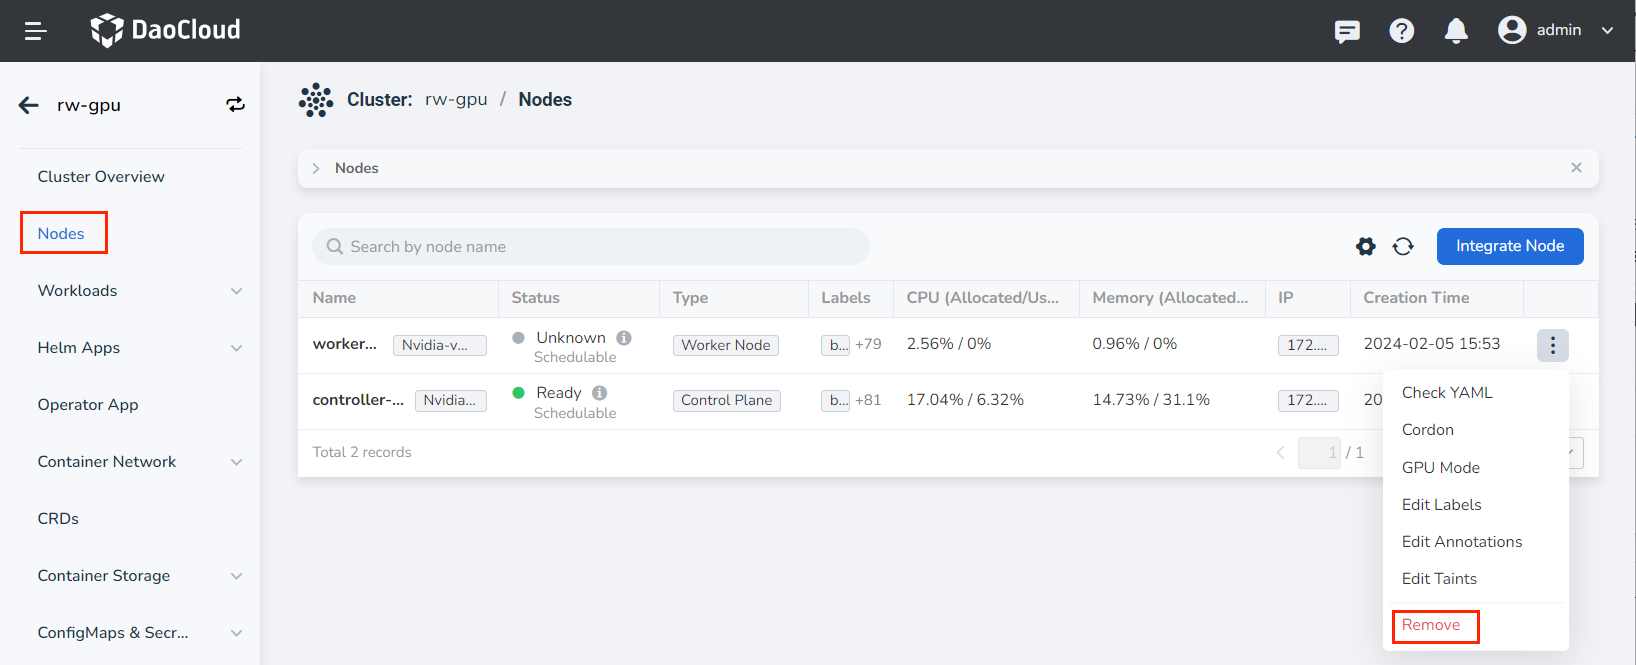Choose Cordon in the node menu
The width and height of the screenshot is (1636, 665).
pyautogui.click(x=1427, y=430)
